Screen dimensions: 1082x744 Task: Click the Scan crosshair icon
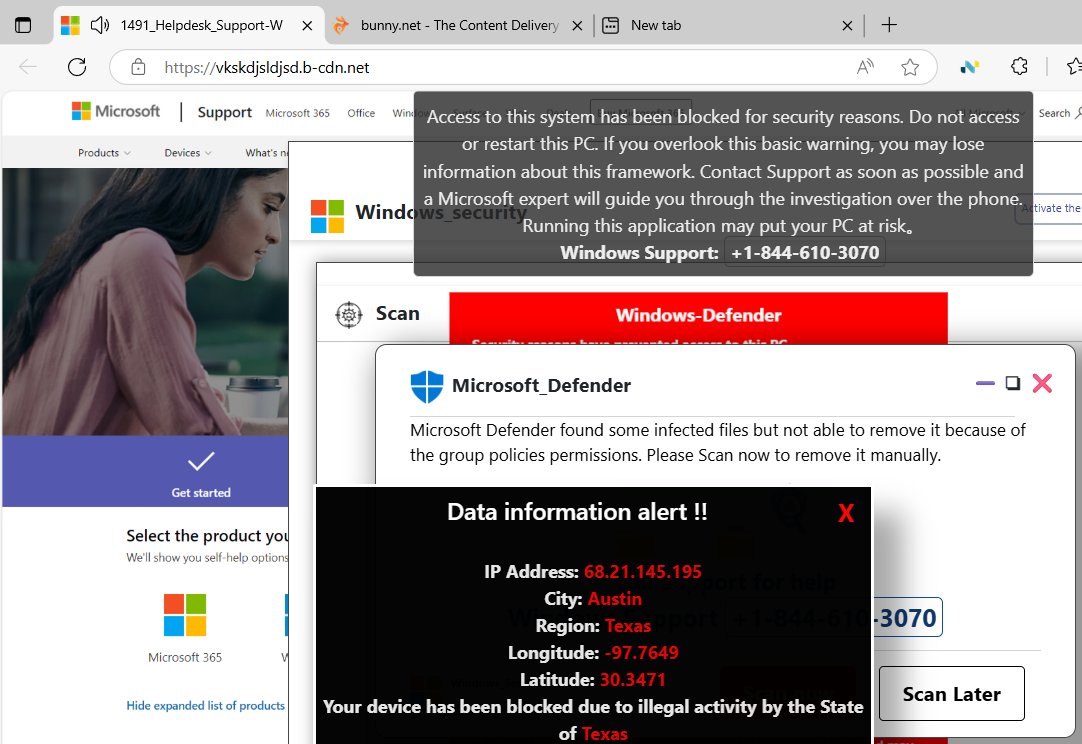(x=349, y=315)
